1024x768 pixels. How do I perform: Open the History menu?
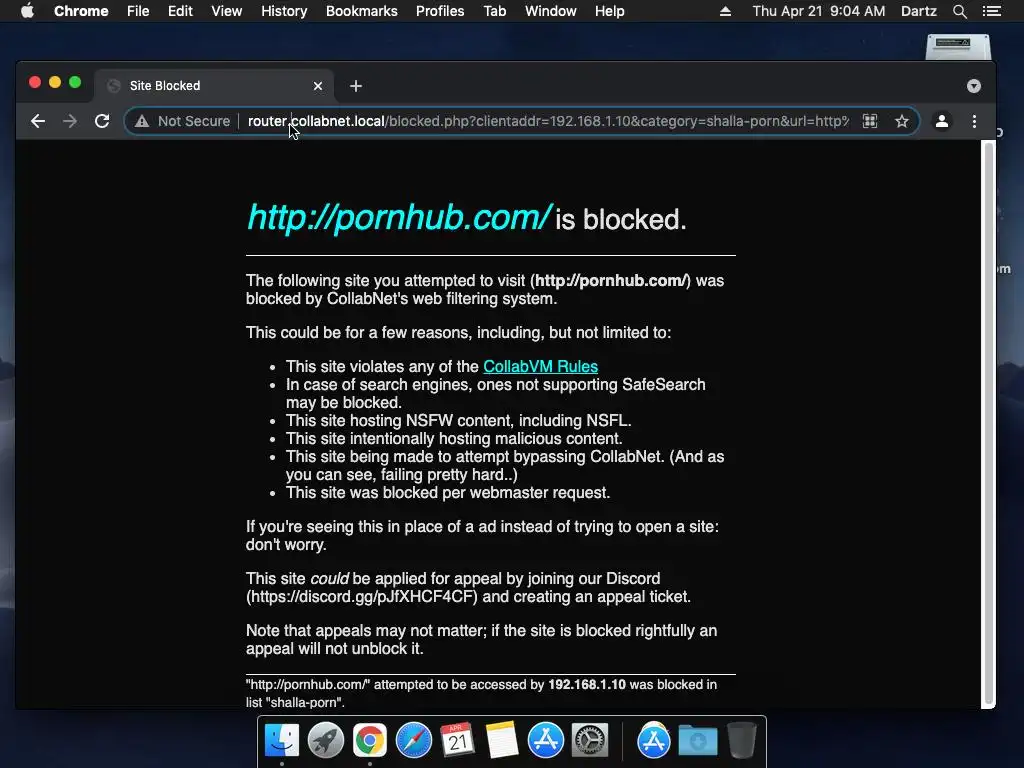click(284, 11)
